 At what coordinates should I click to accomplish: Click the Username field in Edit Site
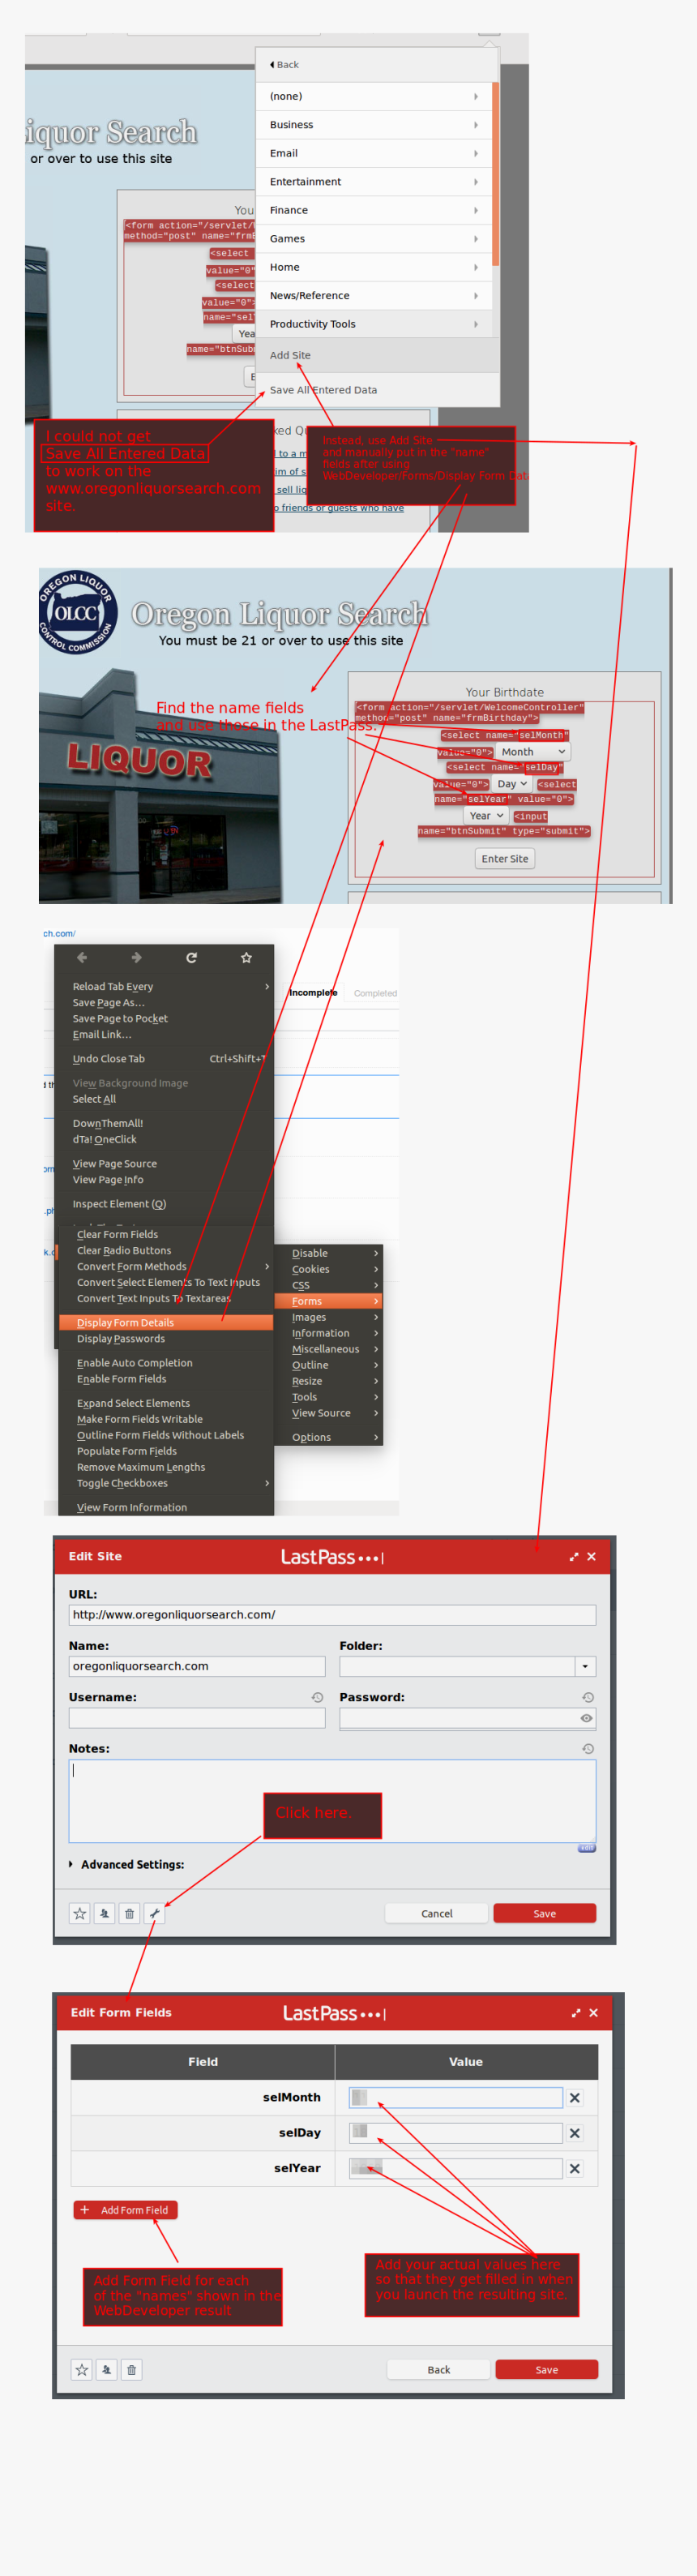pyautogui.click(x=197, y=1718)
